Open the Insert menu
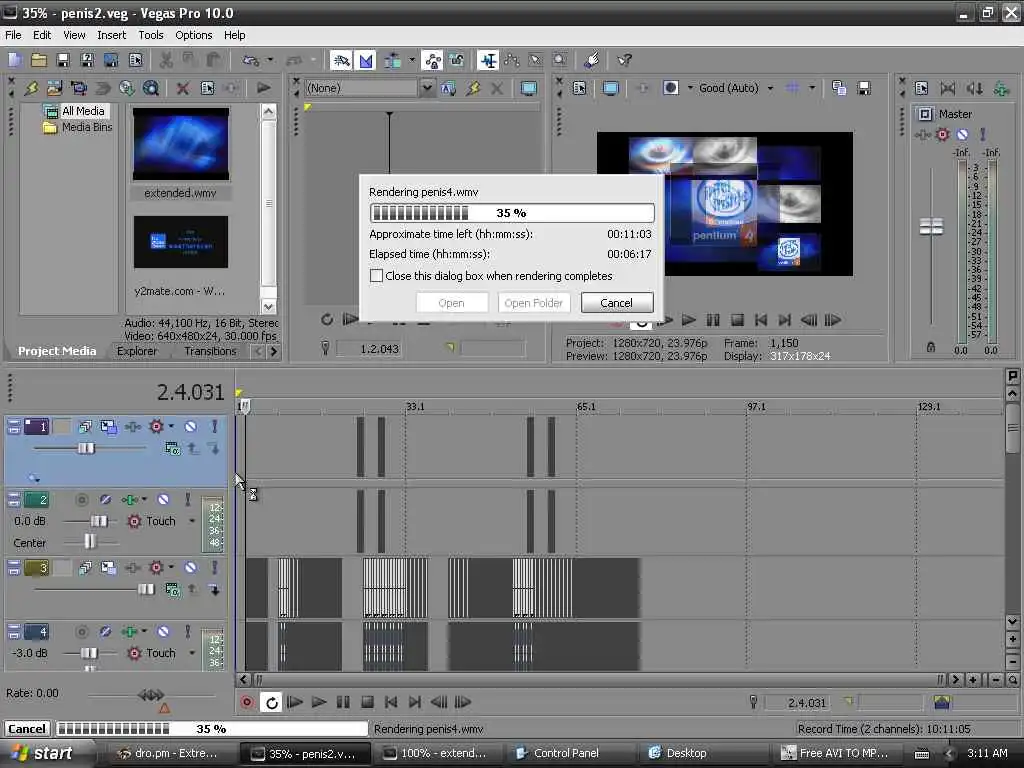This screenshot has height=768, width=1024. click(112, 35)
